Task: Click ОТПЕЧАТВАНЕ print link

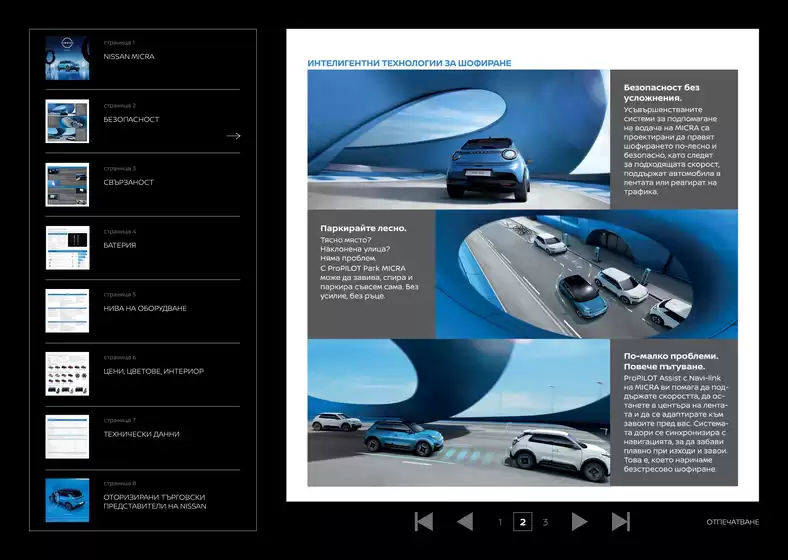Action: (732, 522)
